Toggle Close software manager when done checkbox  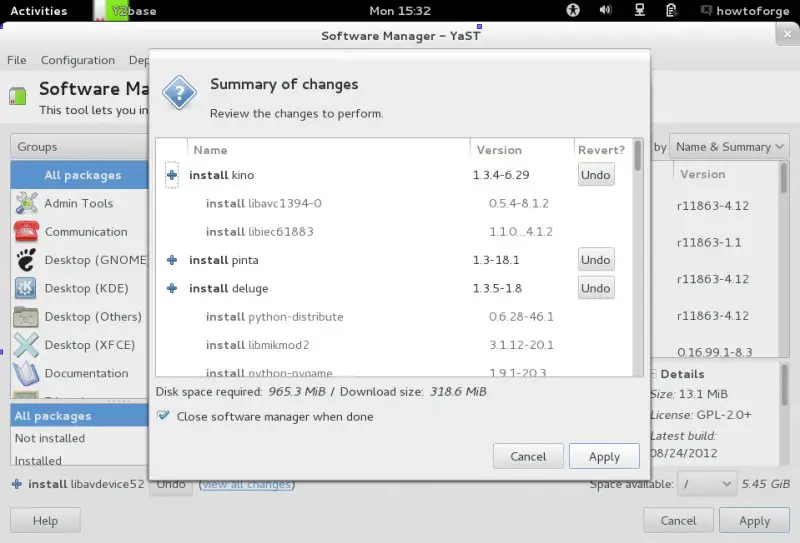(163, 416)
